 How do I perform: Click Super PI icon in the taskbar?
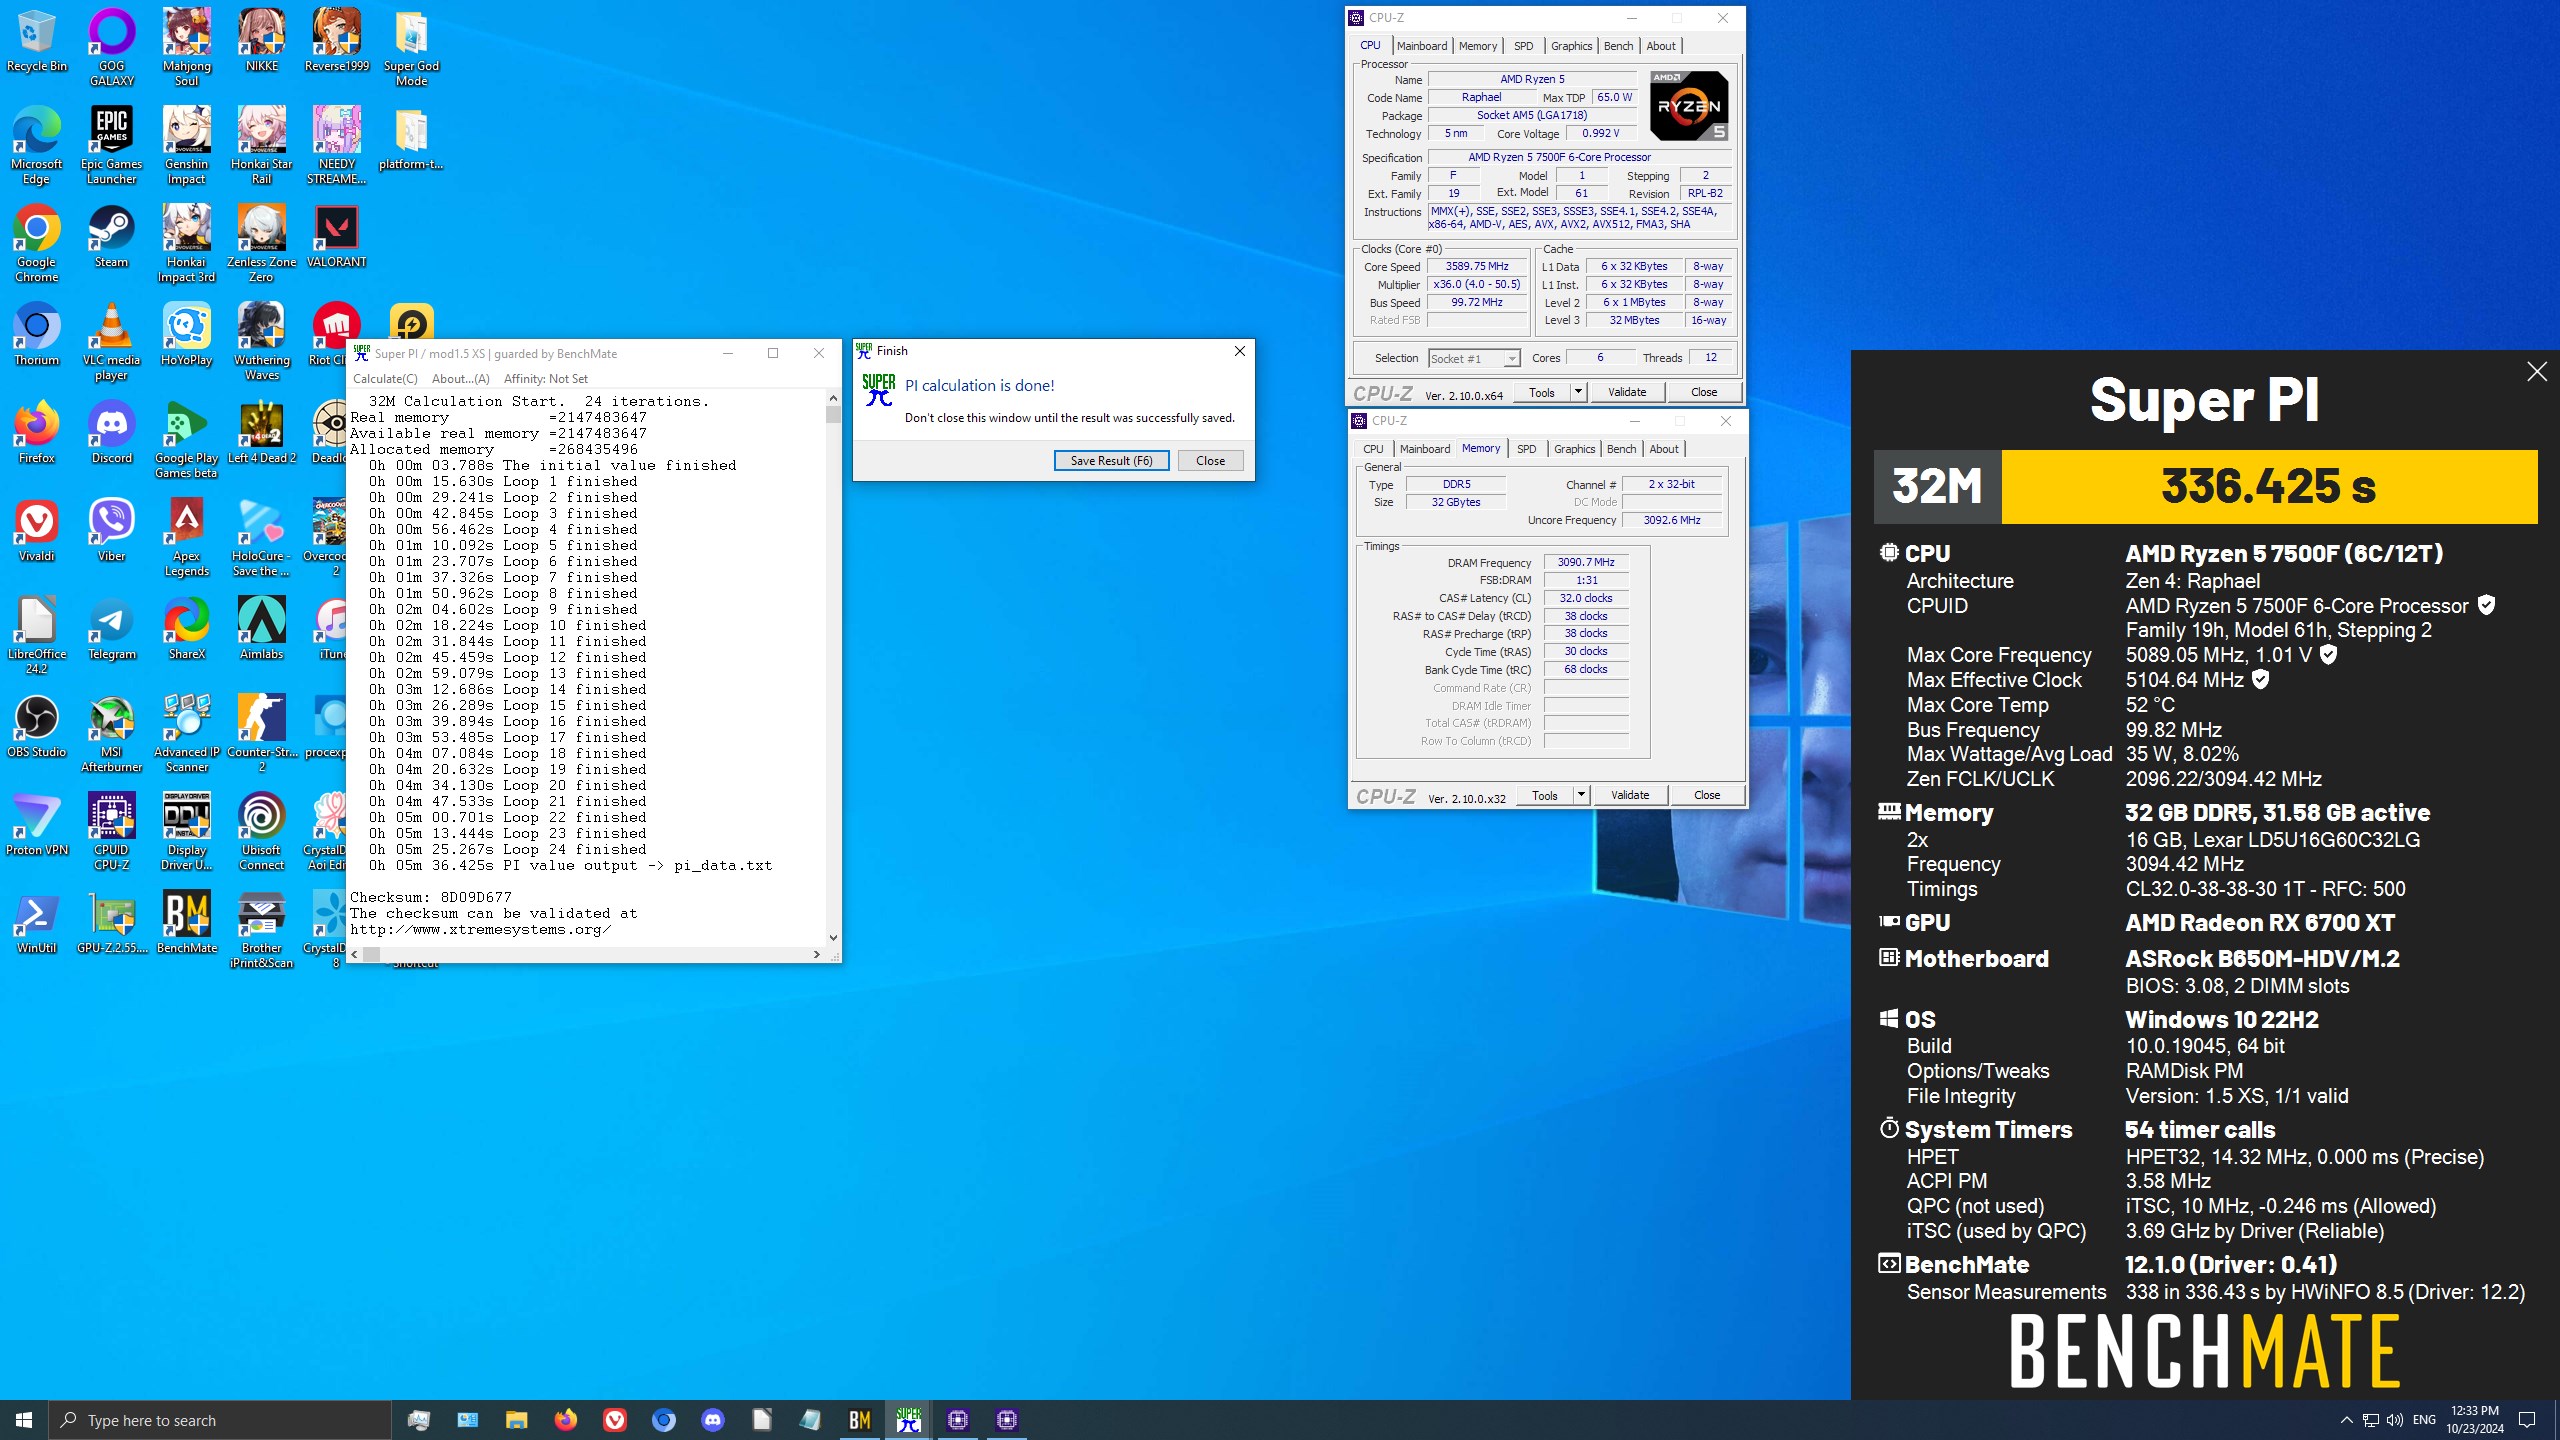click(x=909, y=1420)
